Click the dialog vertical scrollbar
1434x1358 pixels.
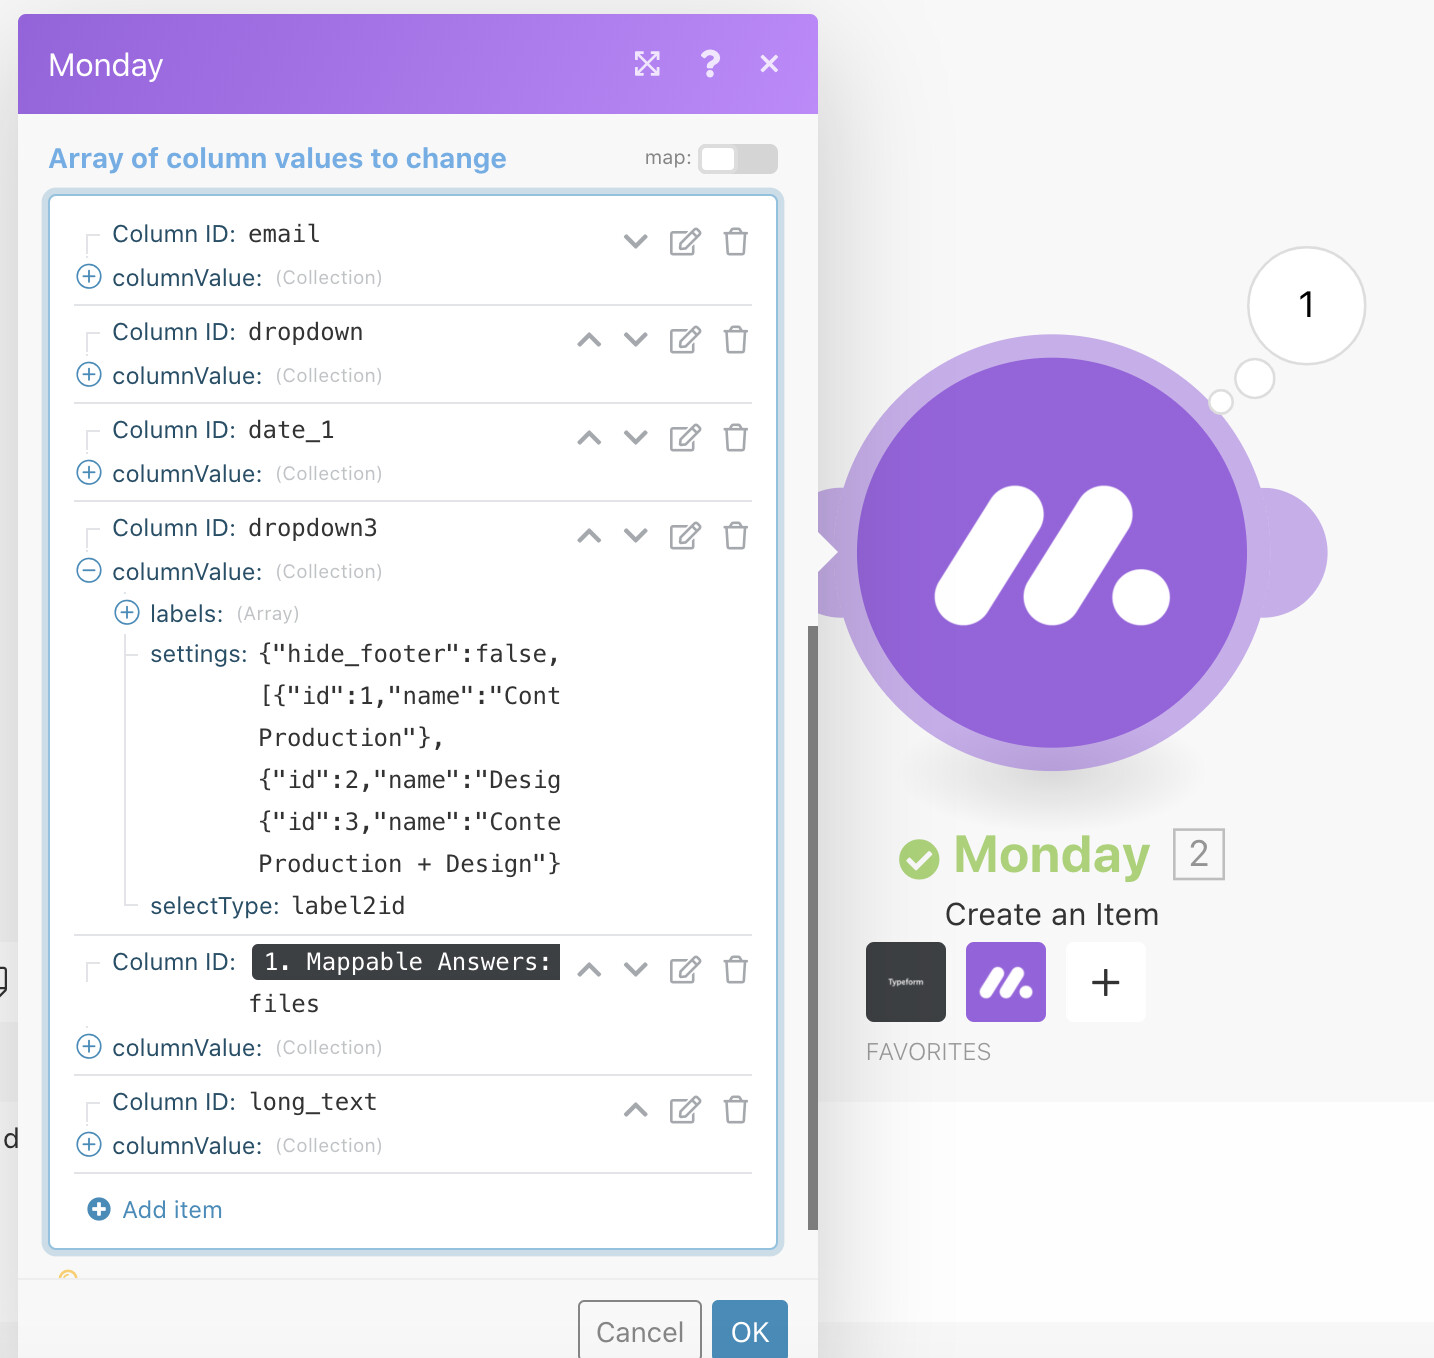pyautogui.click(x=813, y=927)
